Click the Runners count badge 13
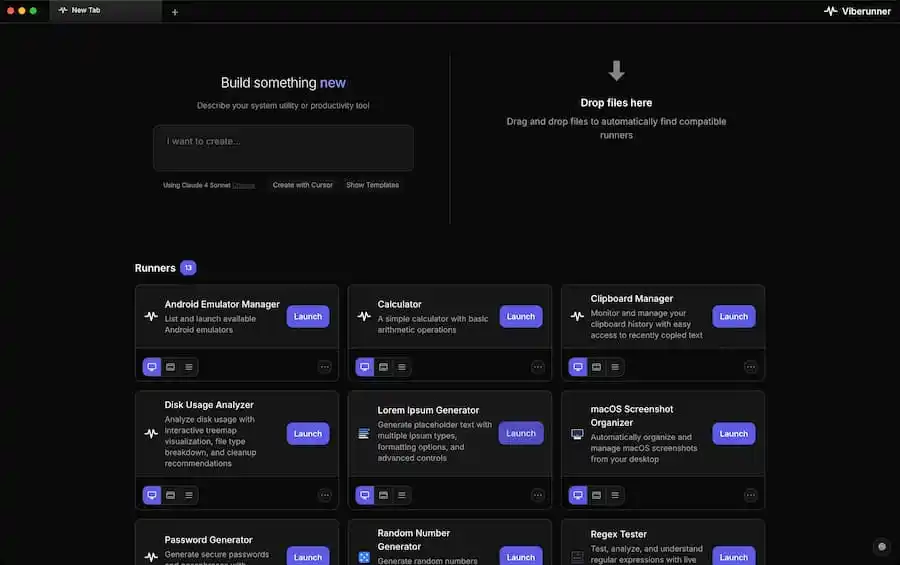The width and height of the screenshot is (900, 565). [x=188, y=268]
